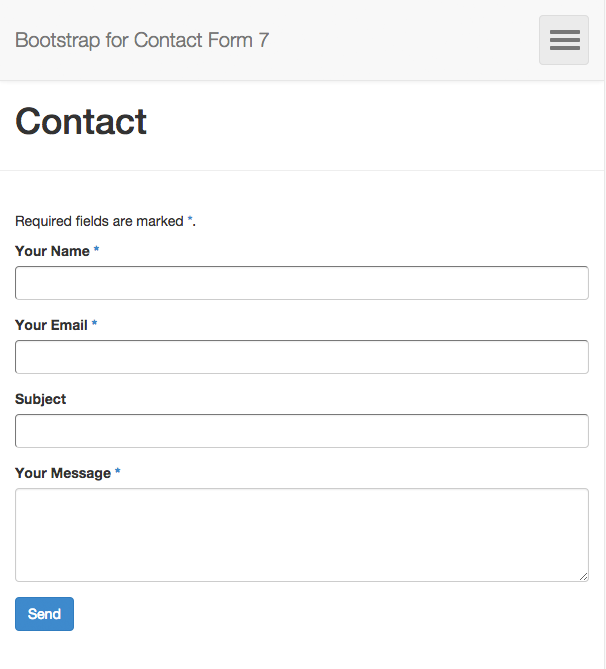The height and width of the screenshot is (669, 606).
Task: Click the asterisk beside Your Message
Action: (117, 472)
